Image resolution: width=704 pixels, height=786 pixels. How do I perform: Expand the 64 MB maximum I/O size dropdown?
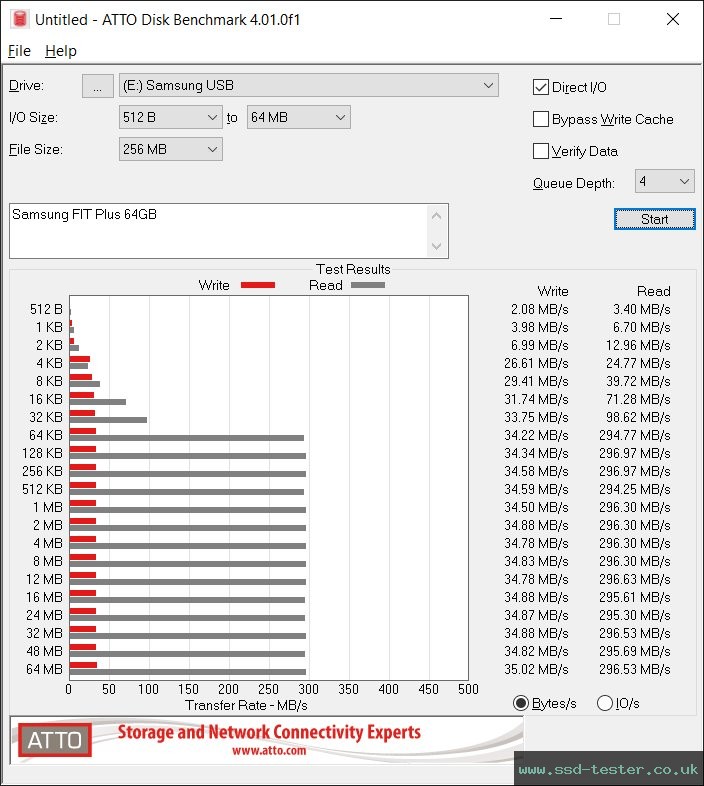(298, 117)
